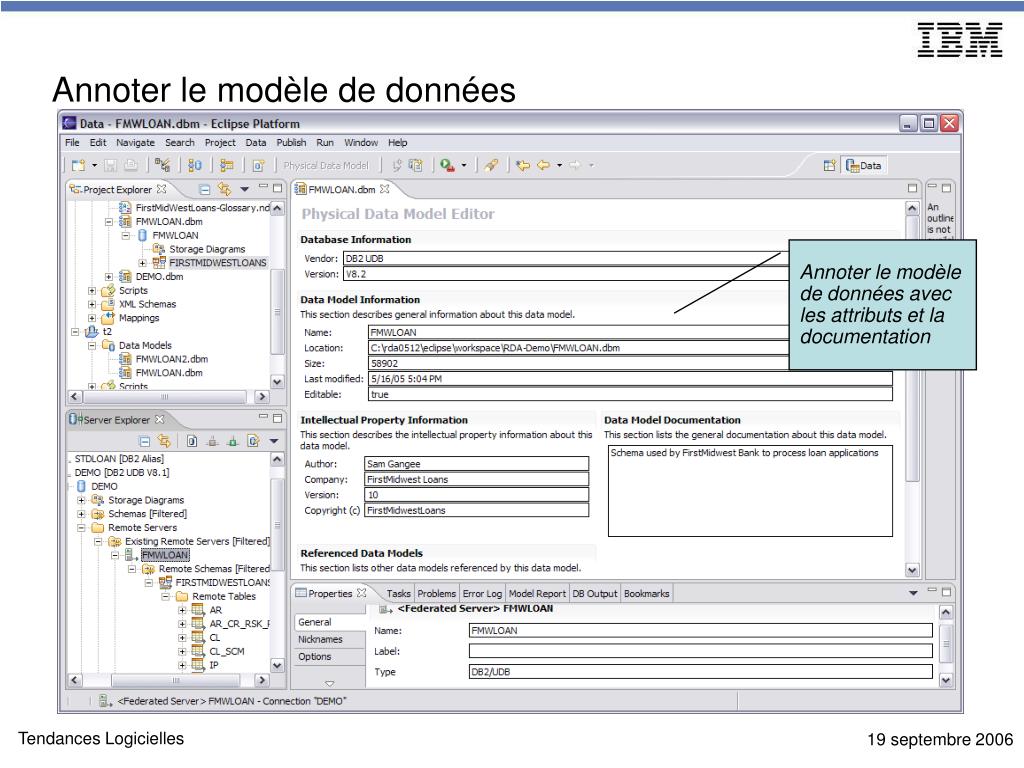Screen dimensions: 1024x768
Task: Open the File menu
Action: (x=72, y=142)
